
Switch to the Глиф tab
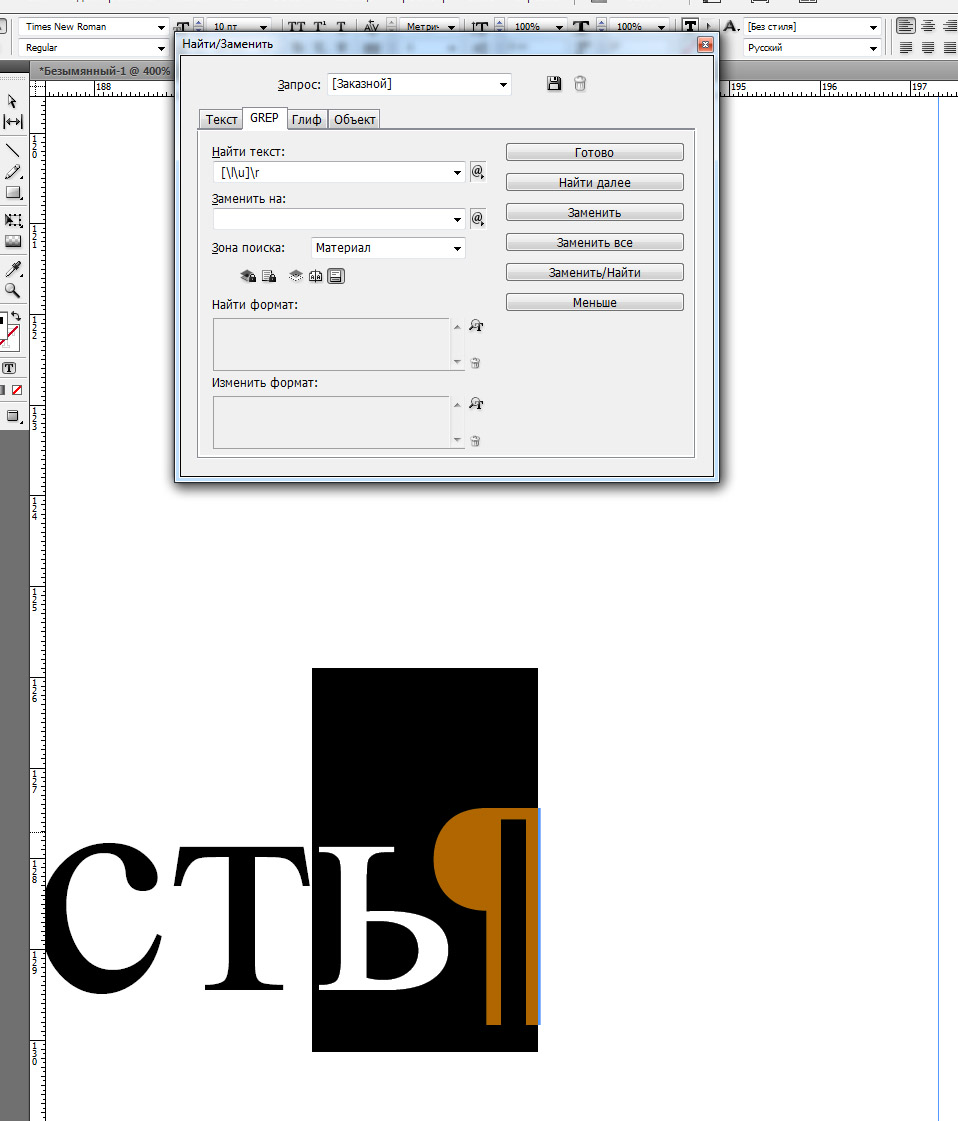(306, 119)
